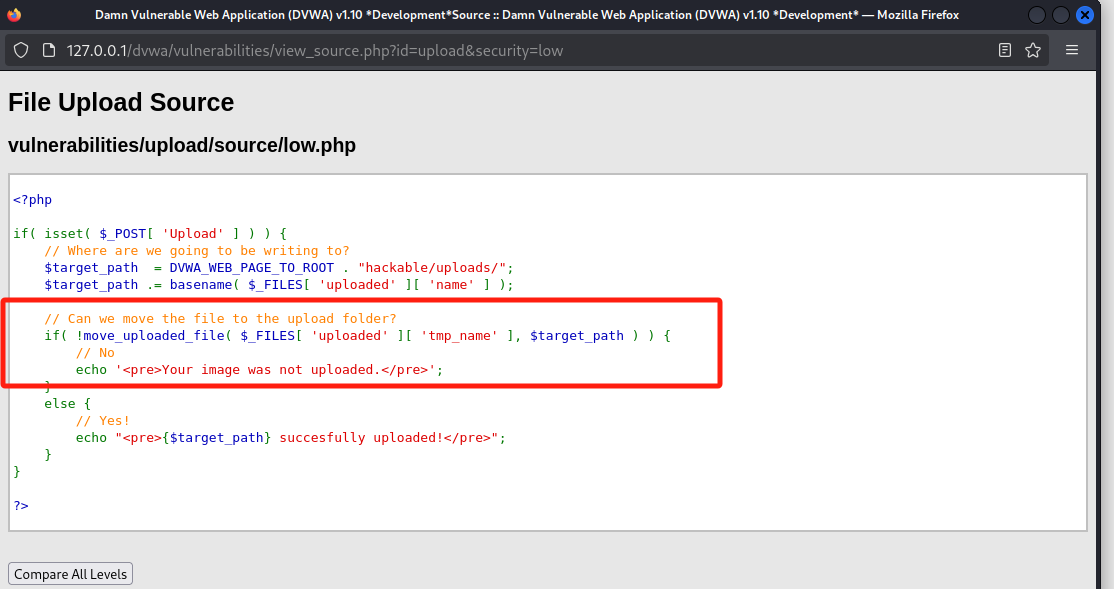Click the tracking protection shield icon
The image size is (1114, 589).
(21, 50)
